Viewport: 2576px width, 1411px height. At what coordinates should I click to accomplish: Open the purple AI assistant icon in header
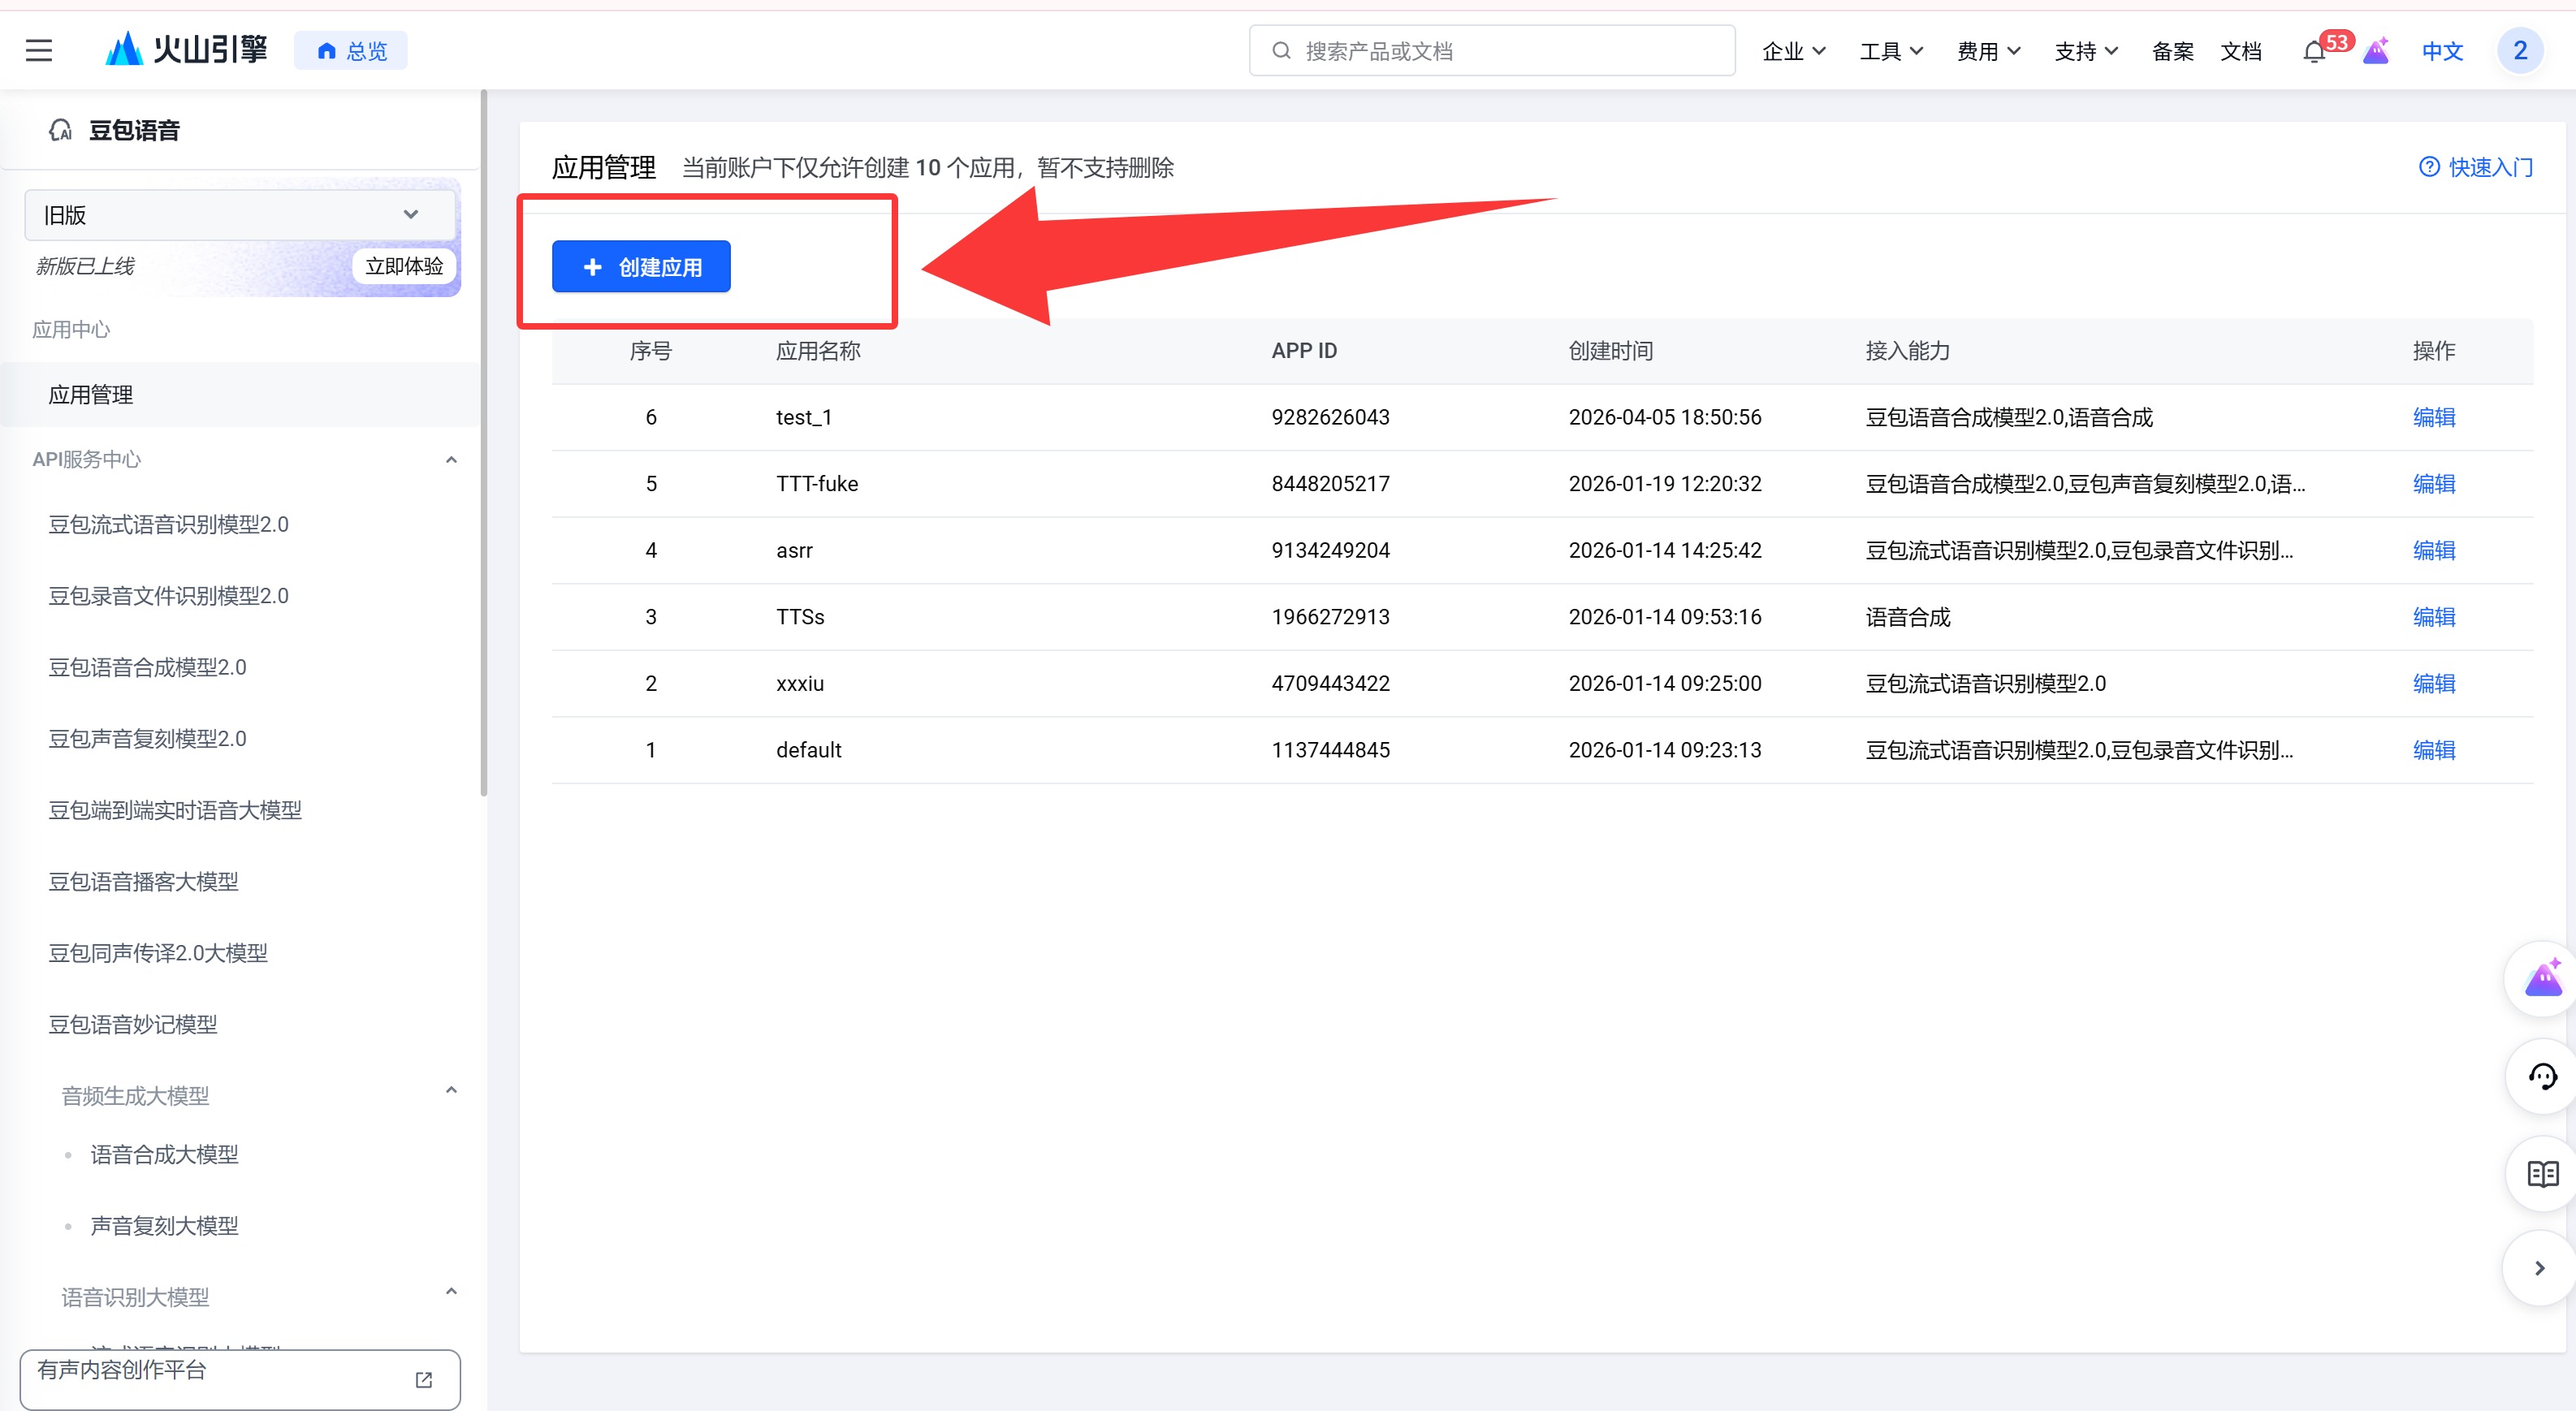click(x=2376, y=51)
